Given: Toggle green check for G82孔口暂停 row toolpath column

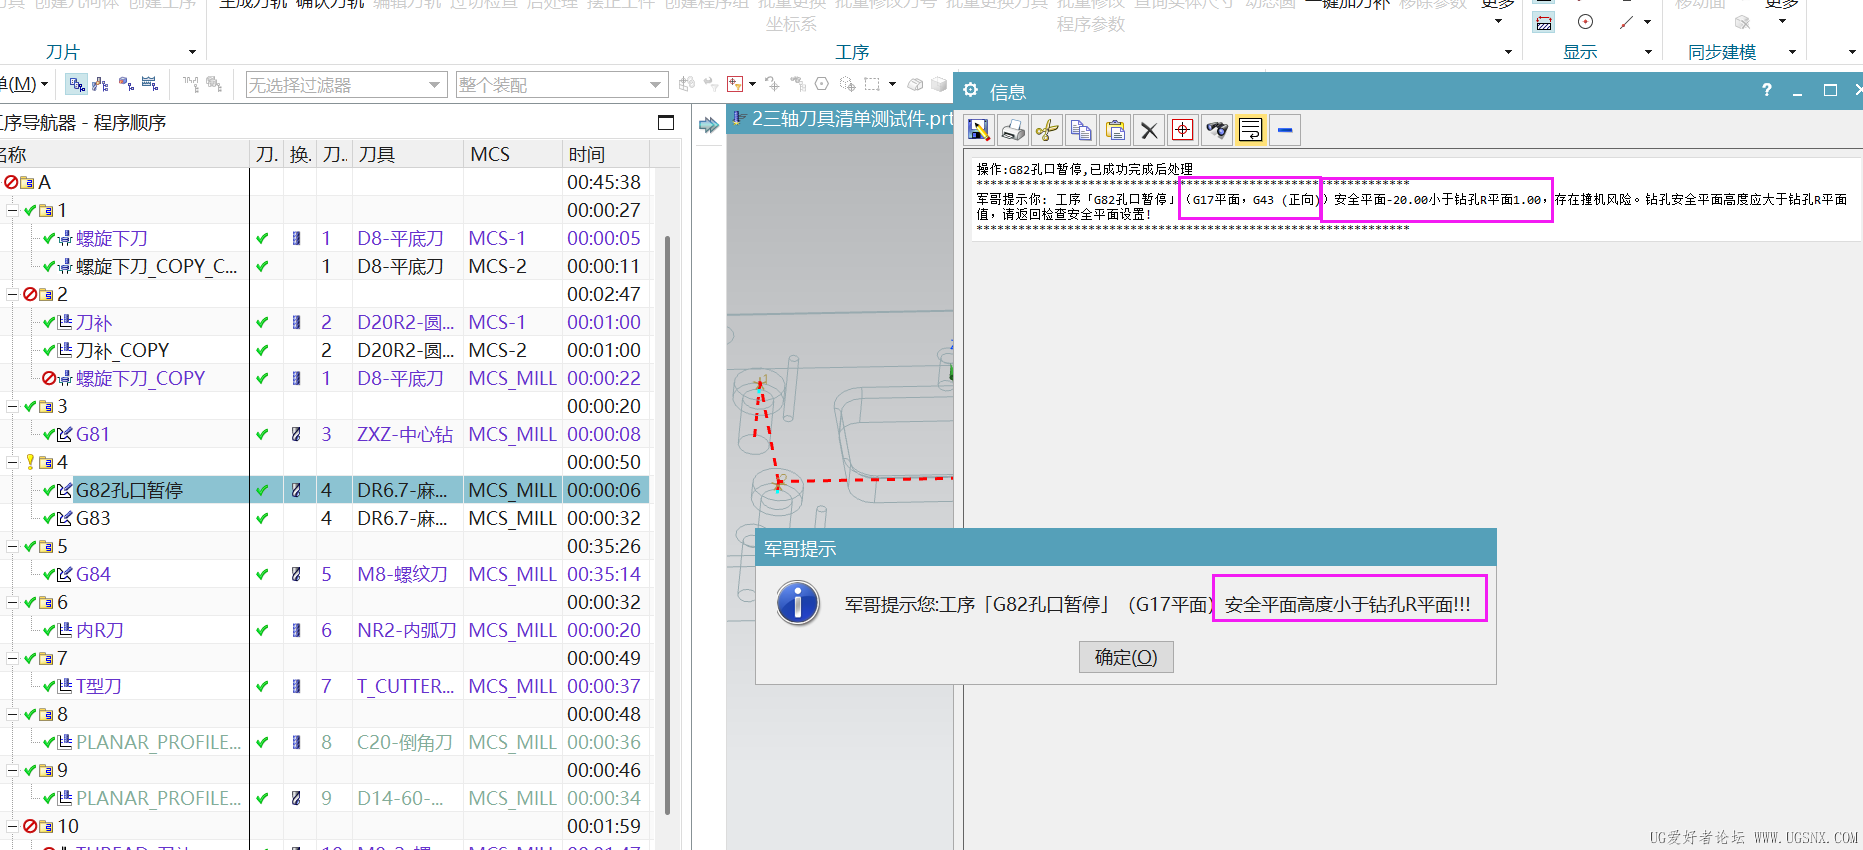Looking at the screenshot, I should (262, 490).
